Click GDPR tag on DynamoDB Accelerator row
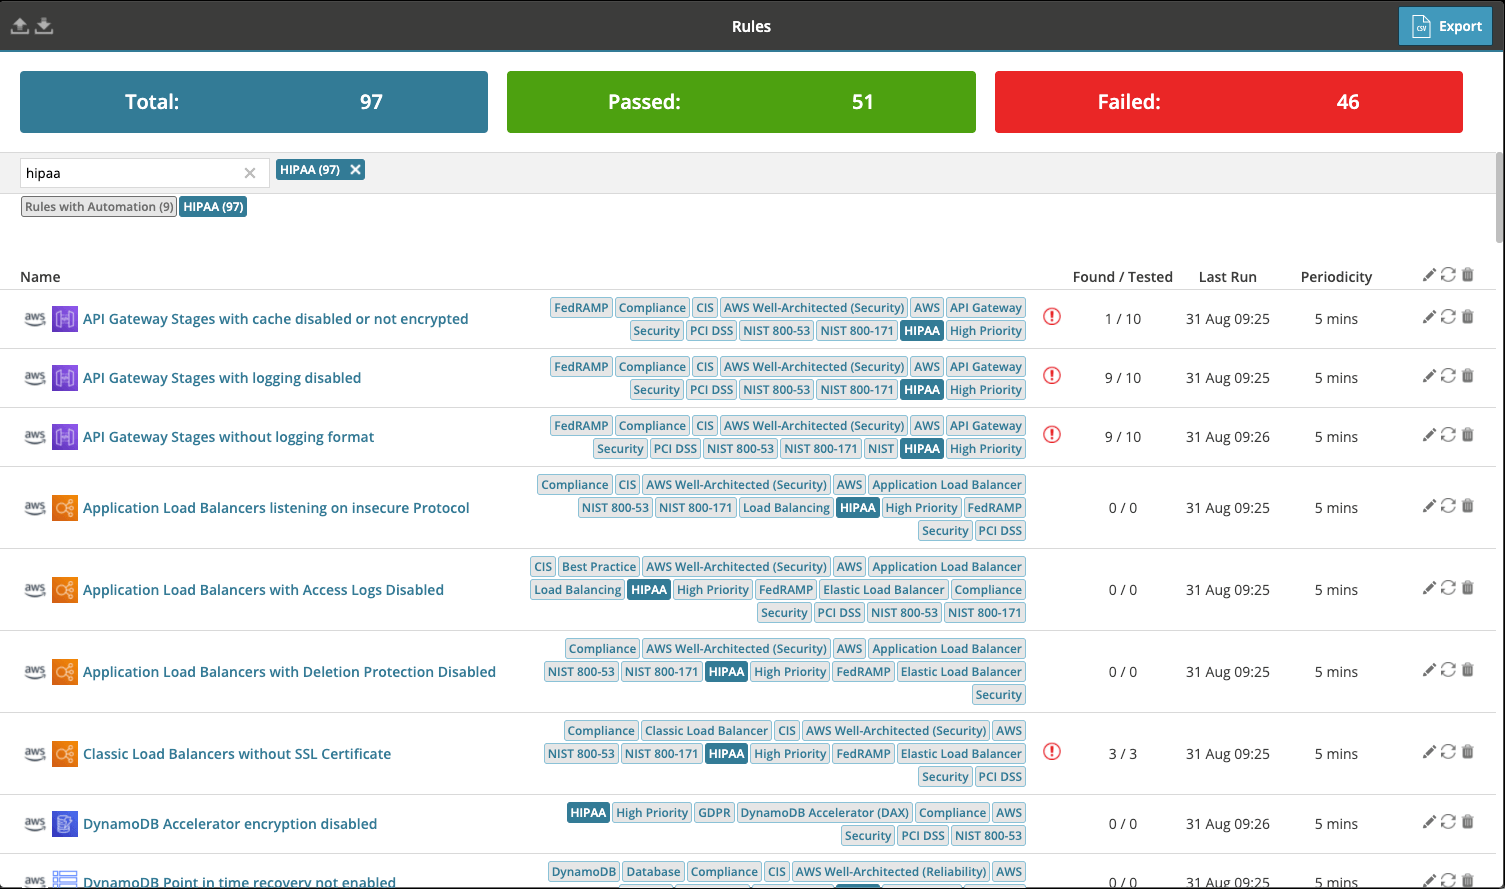This screenshot has height=889, width=1505. pos(714,813)
